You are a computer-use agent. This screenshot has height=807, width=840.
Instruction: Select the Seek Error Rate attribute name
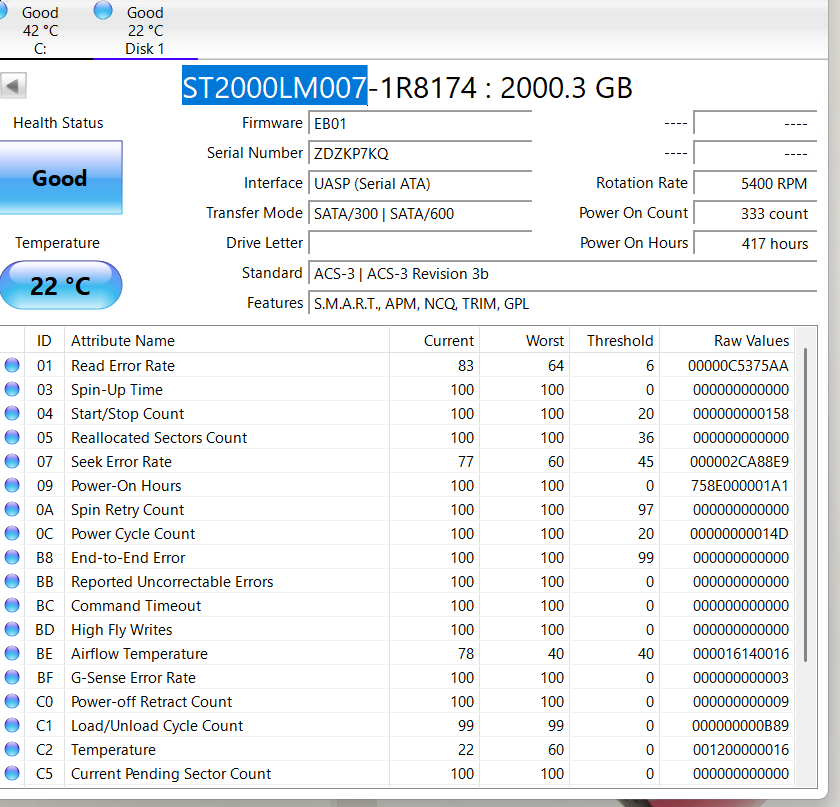point(122,461)
